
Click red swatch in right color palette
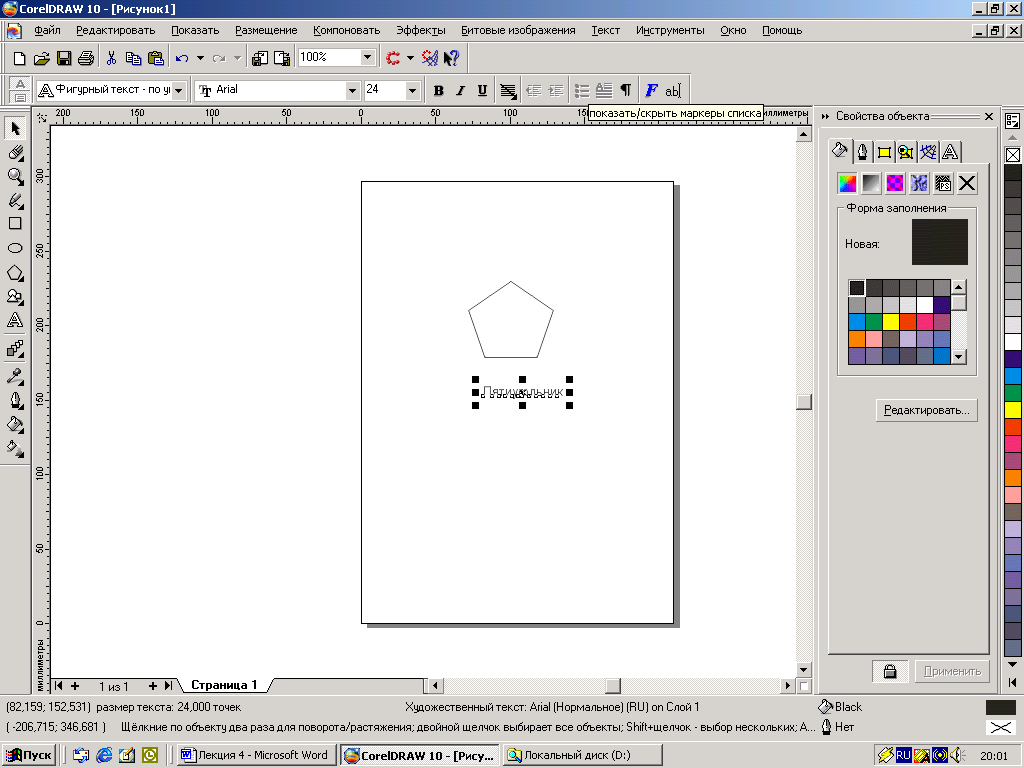tap(1012, 427)
